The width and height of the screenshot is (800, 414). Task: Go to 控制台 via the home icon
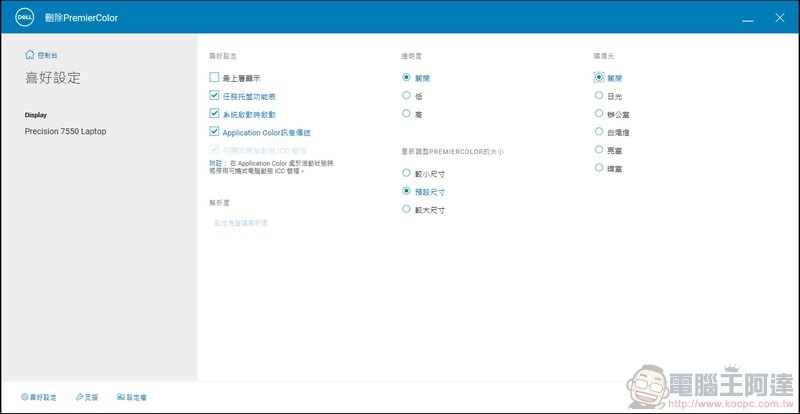point(41,55)
